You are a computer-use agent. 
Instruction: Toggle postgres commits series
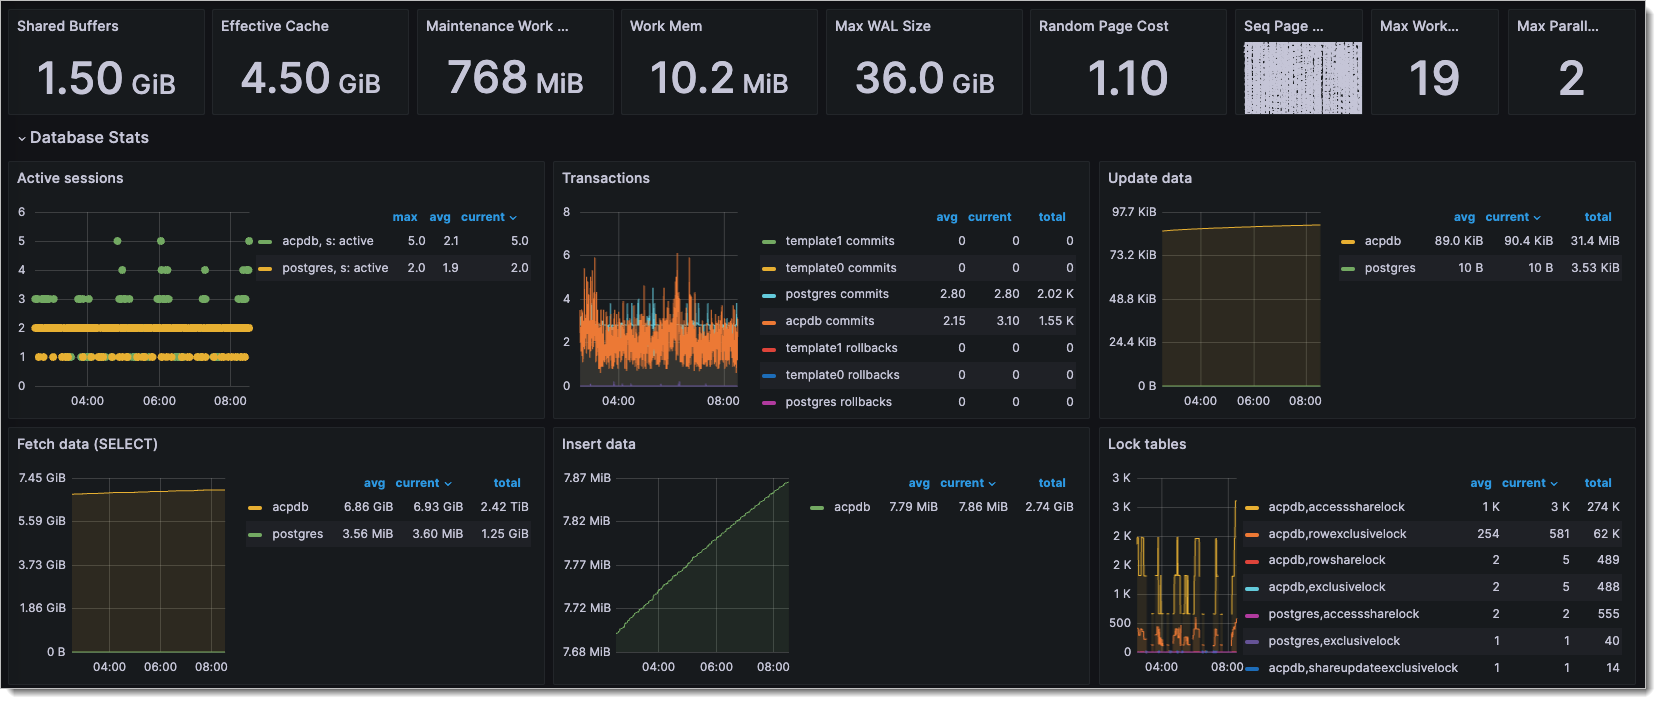point(837,294)
